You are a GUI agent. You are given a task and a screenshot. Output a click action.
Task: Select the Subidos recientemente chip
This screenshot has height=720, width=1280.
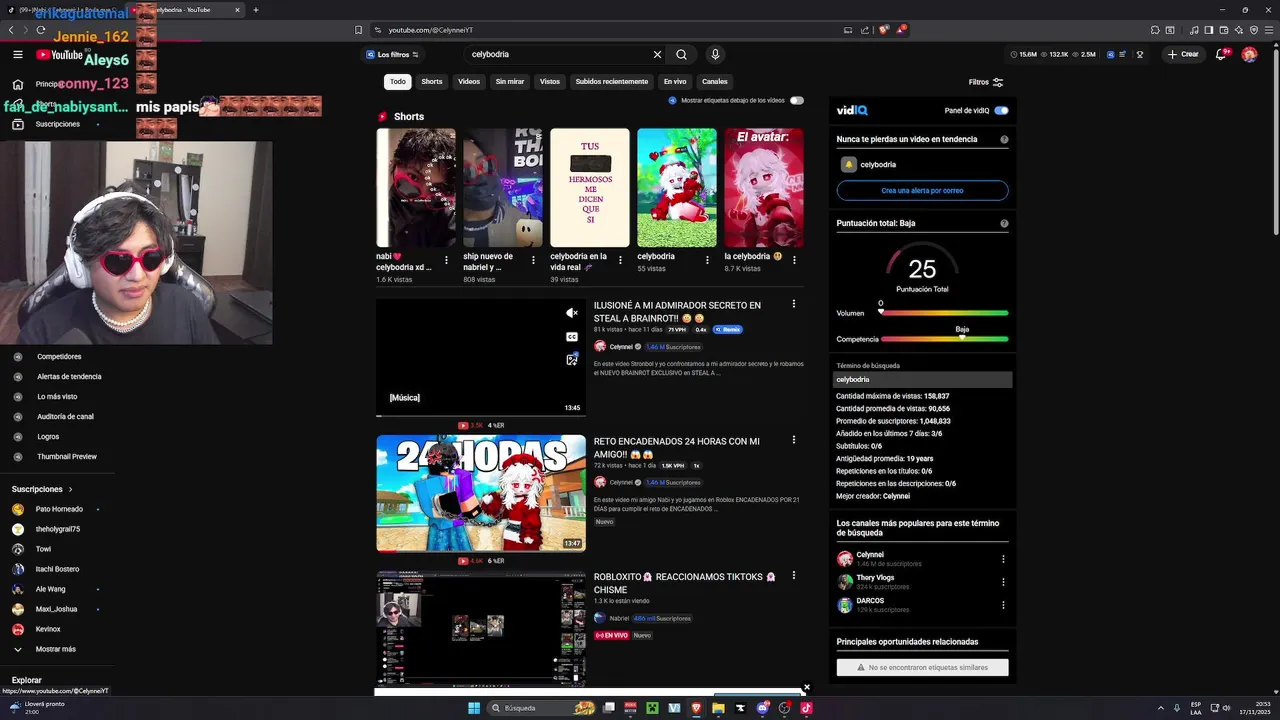612,81
